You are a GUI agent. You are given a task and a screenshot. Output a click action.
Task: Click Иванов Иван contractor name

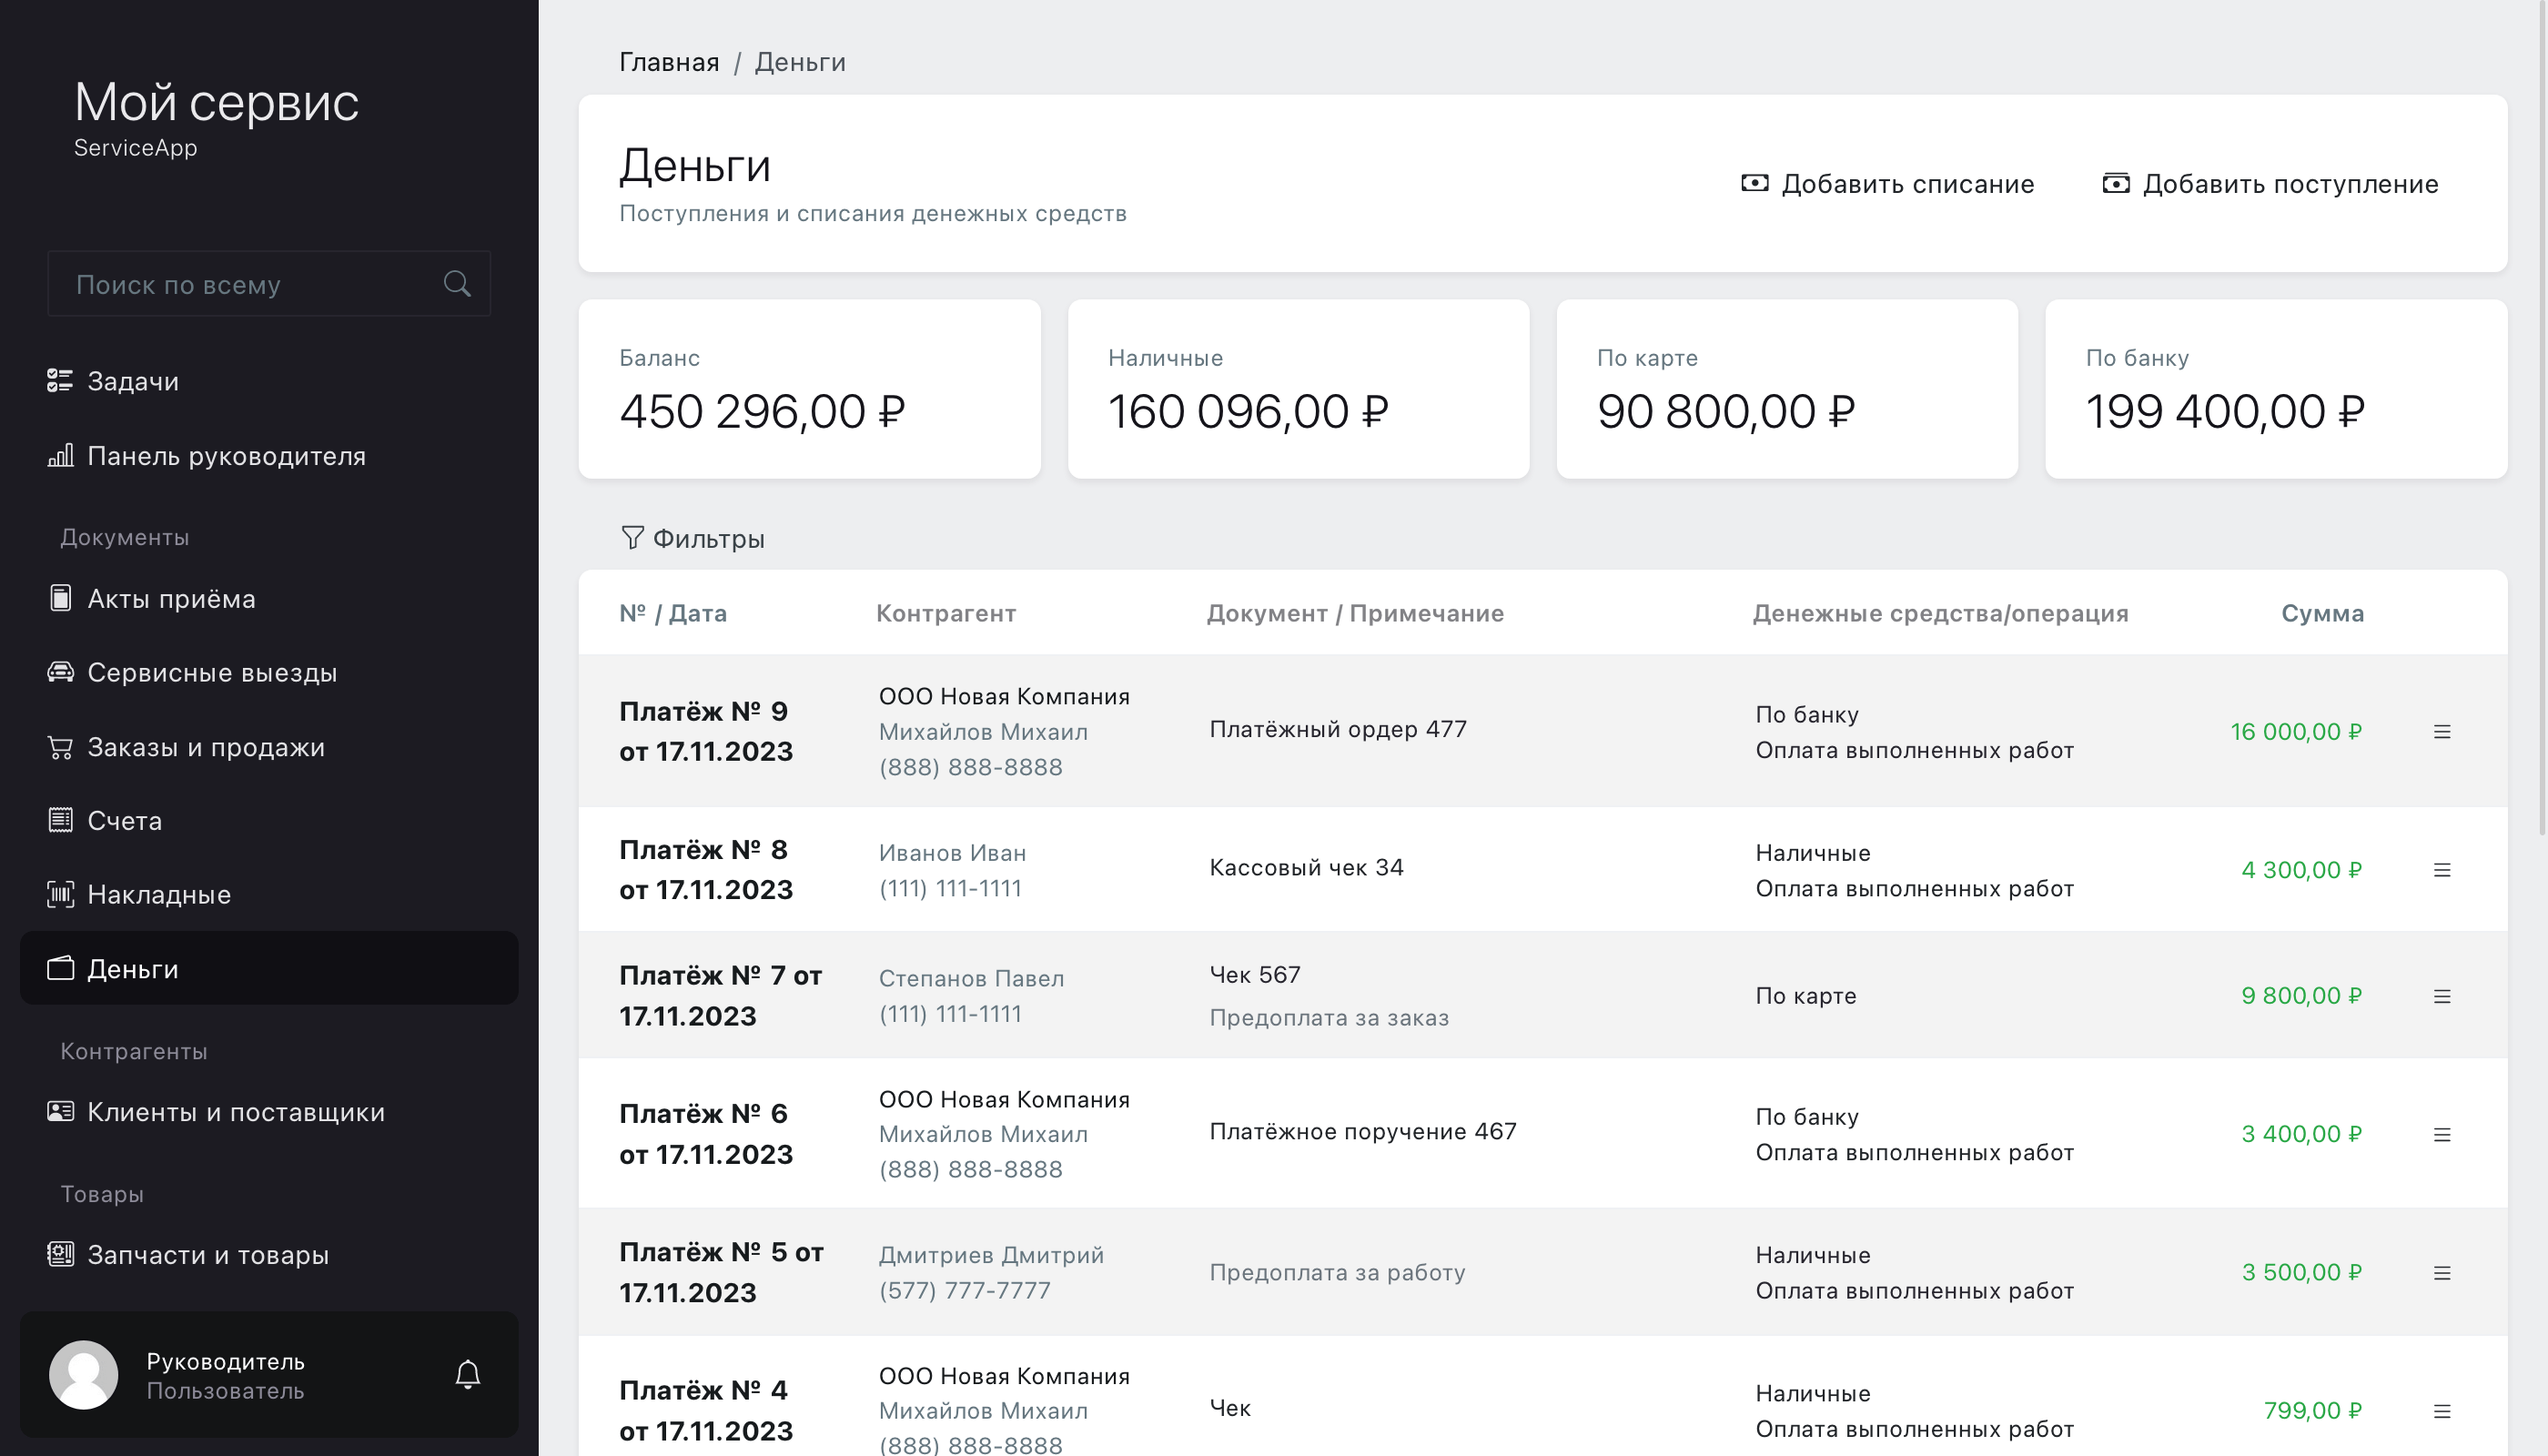952,852
